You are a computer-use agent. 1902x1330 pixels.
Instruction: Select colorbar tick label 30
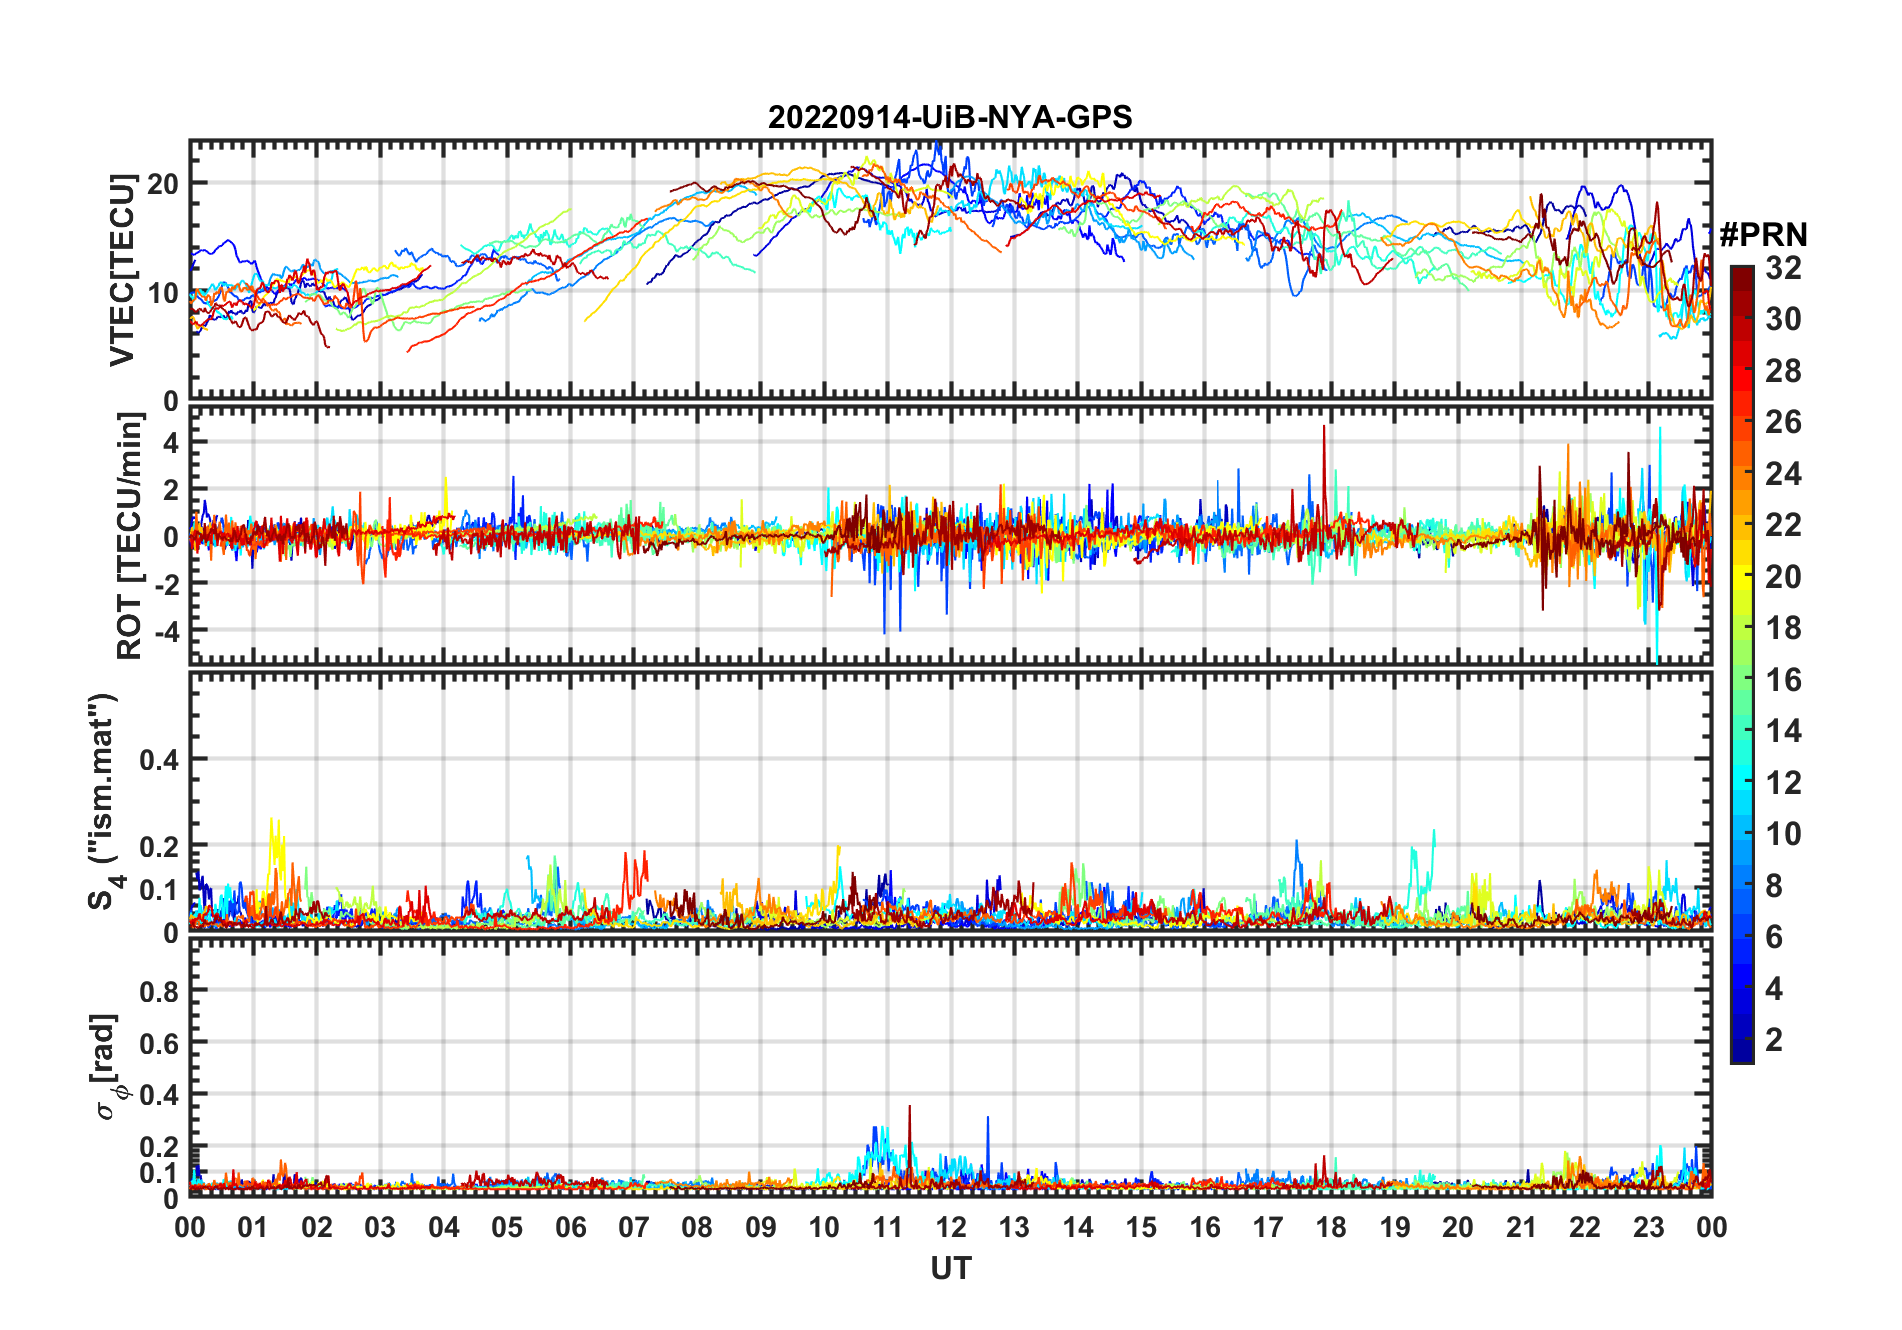(x=1783, y=320)
